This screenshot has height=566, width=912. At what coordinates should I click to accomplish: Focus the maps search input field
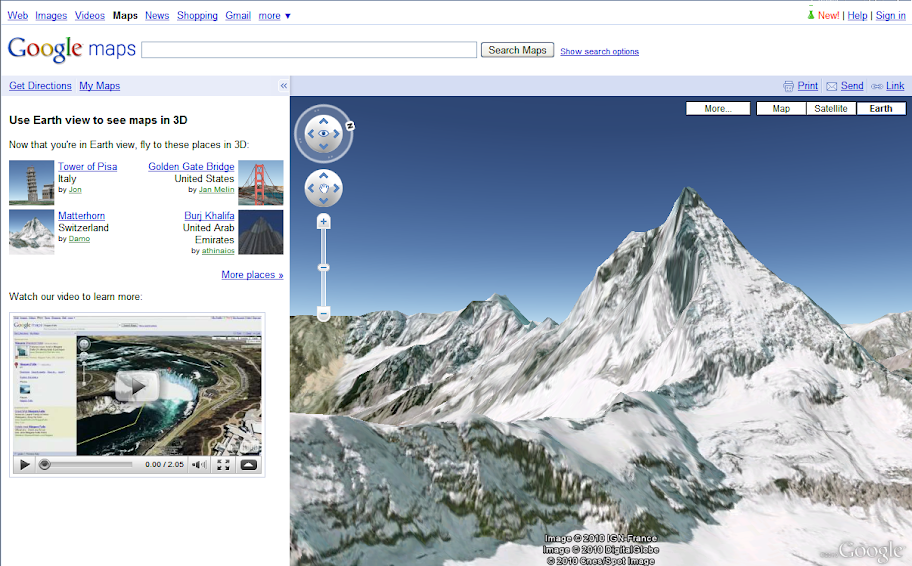pos(309,50)
